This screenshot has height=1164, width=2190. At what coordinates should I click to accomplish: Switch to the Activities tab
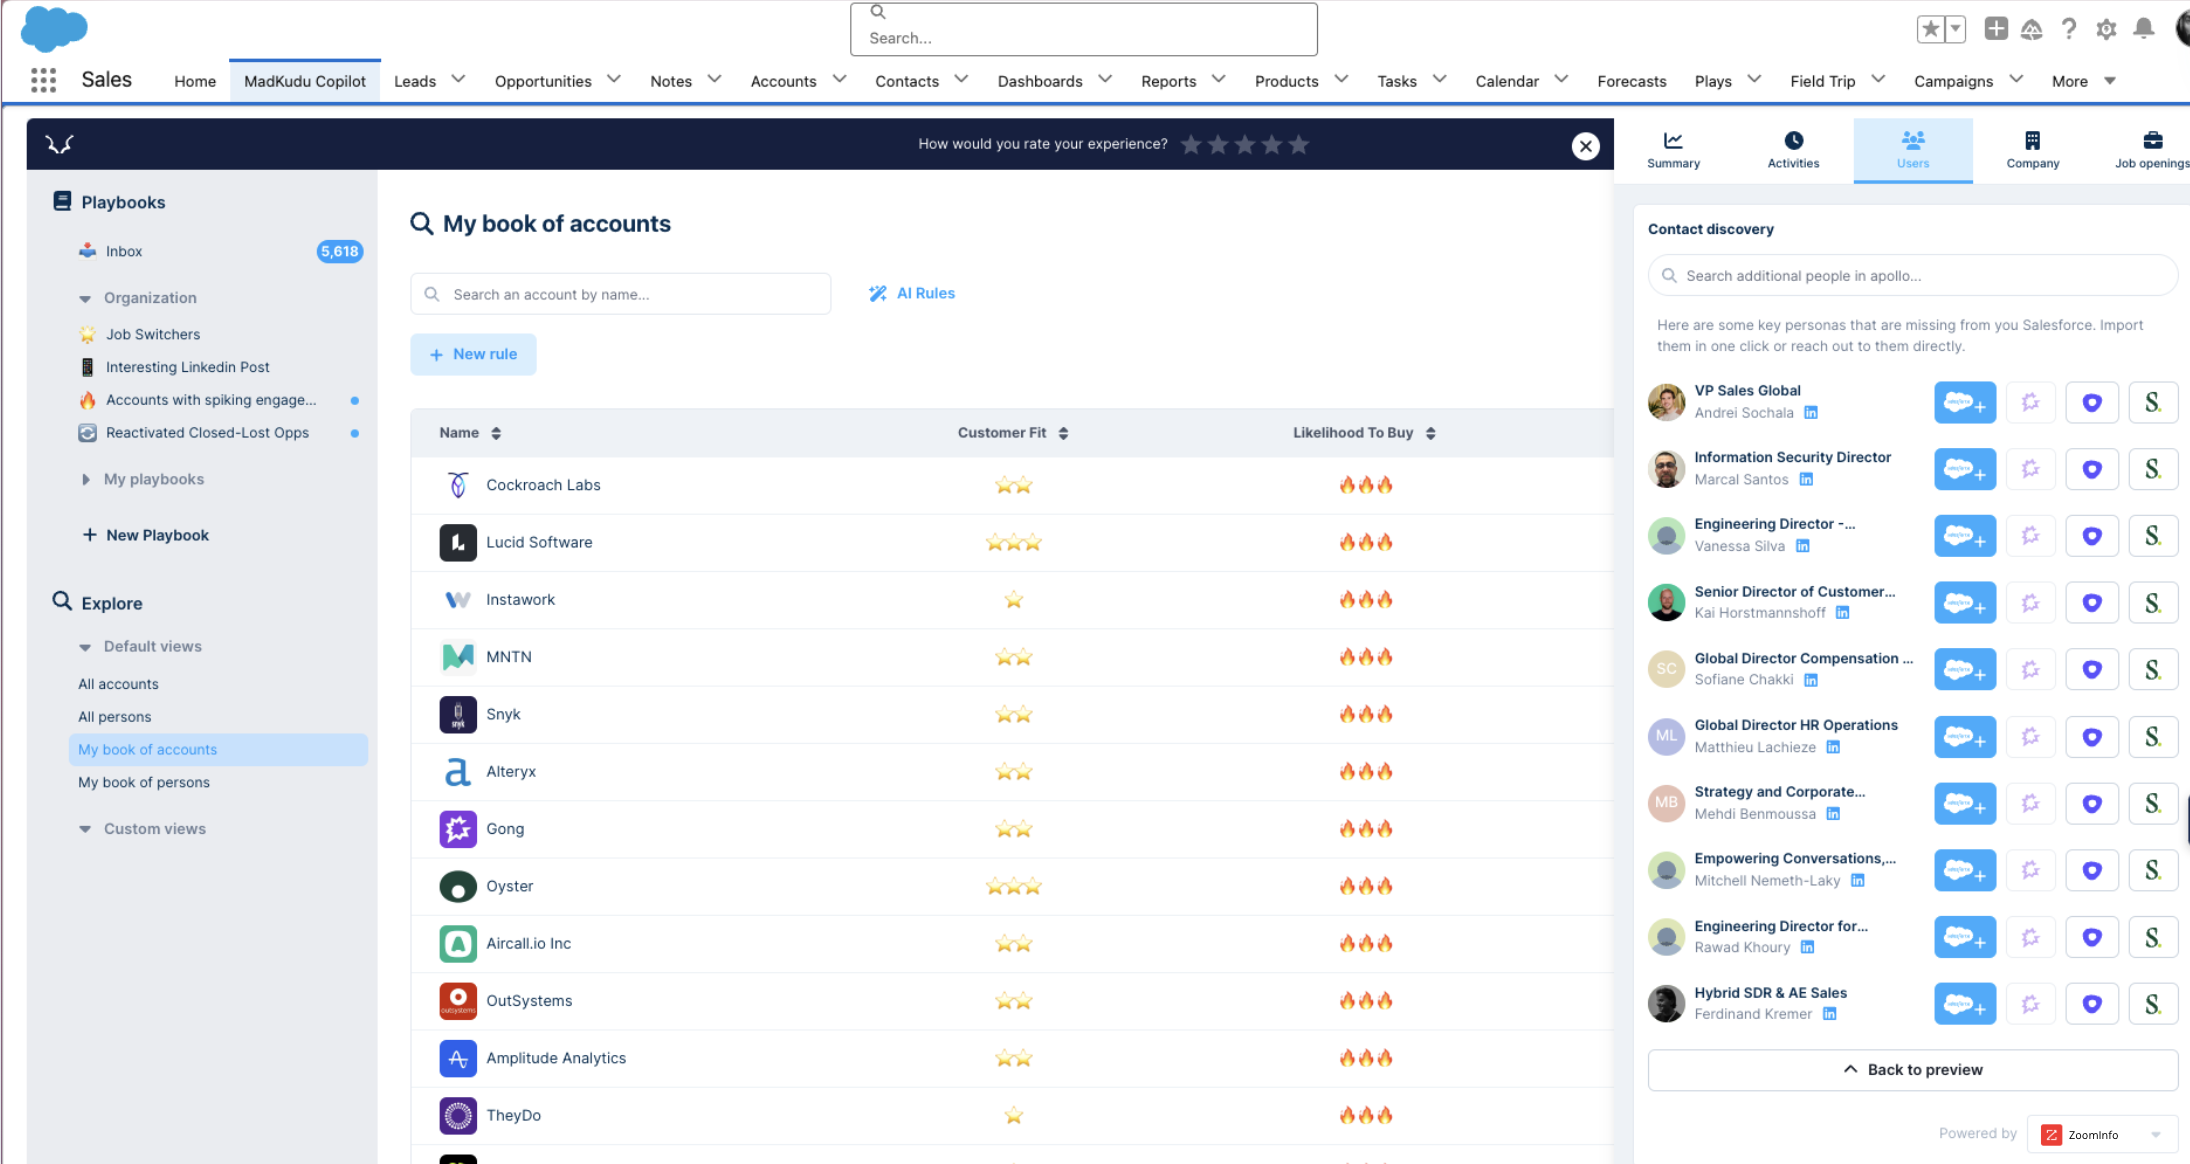click(1793, 150)
